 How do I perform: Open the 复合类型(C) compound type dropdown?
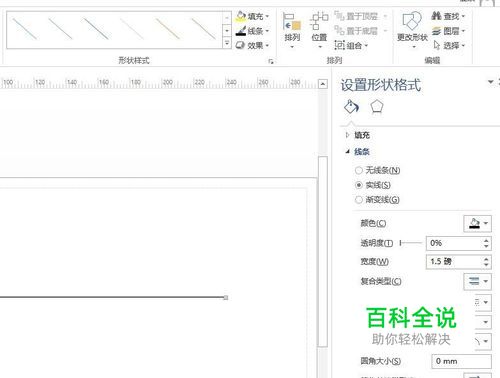(477, 281)
